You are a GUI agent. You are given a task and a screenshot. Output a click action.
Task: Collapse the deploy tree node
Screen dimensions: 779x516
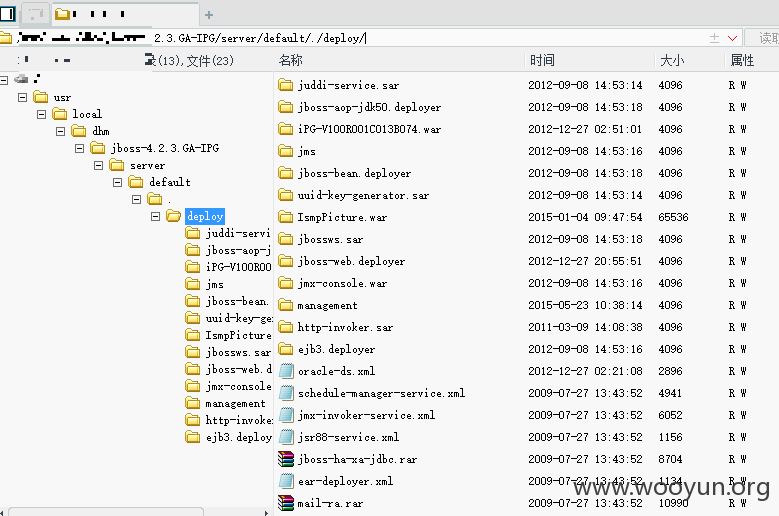tap(156, 216)
